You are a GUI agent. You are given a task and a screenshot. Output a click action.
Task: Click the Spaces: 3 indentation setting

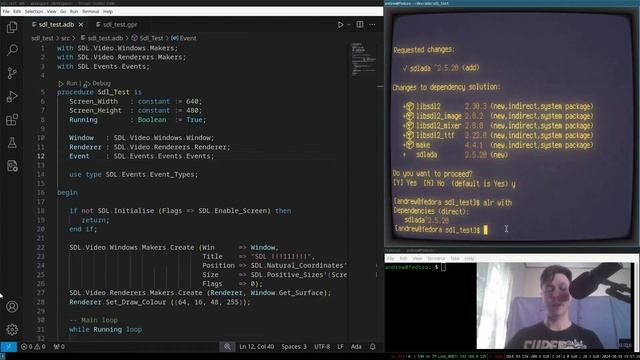pyautogui.click(x=293, y=347)
